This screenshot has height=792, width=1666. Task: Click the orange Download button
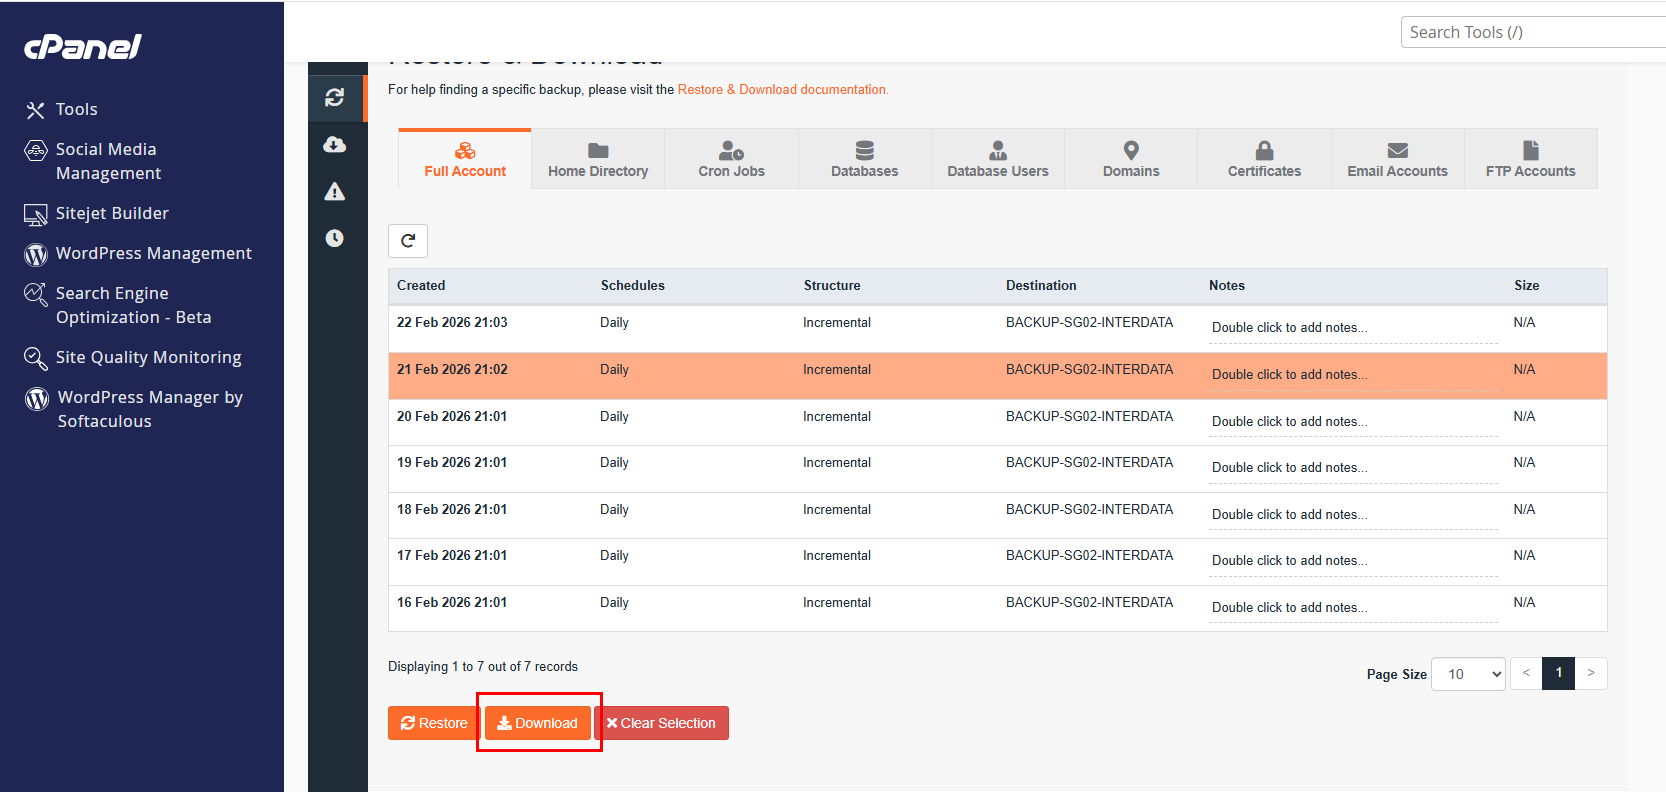click(x=538, y=723)
